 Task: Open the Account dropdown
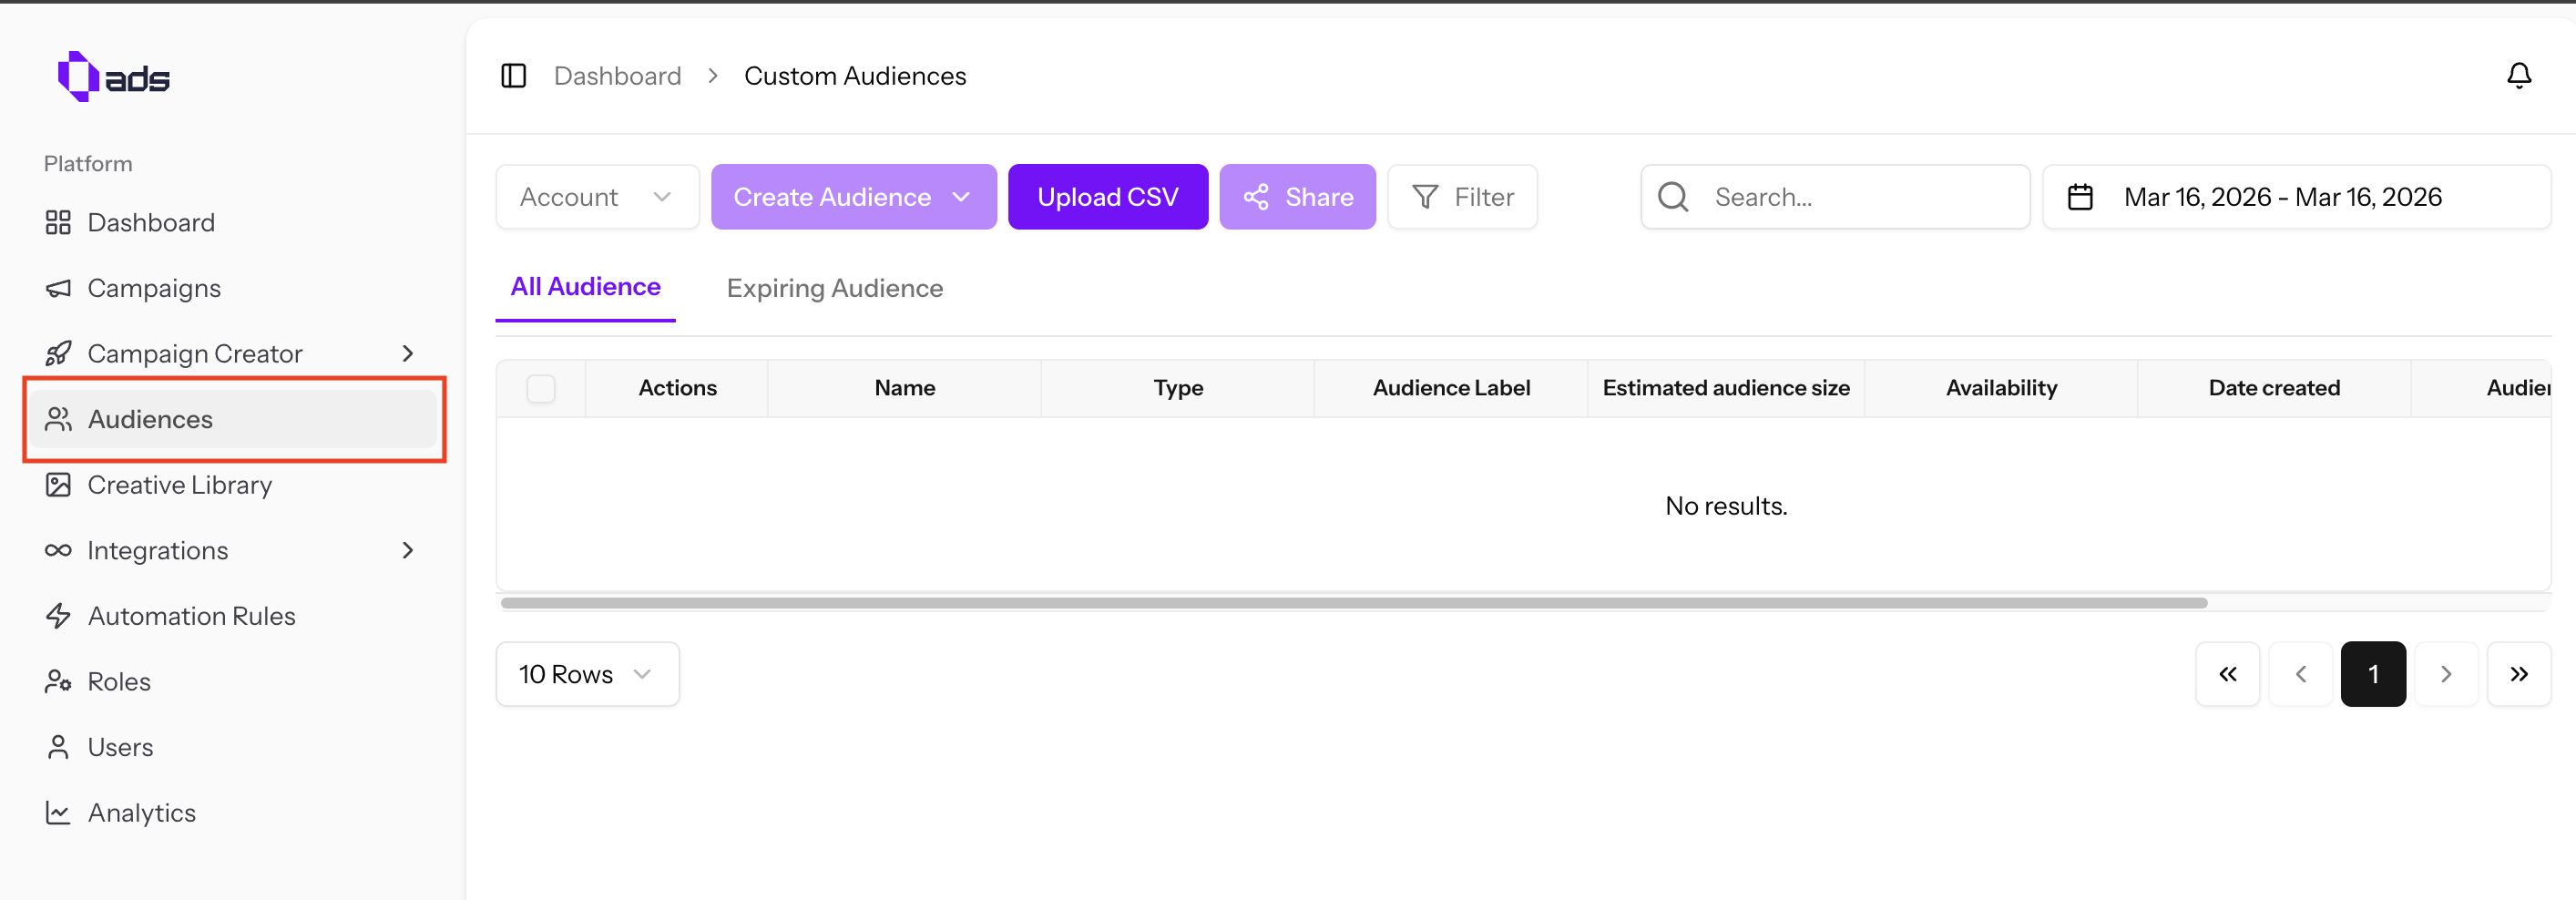click(597, 196)
